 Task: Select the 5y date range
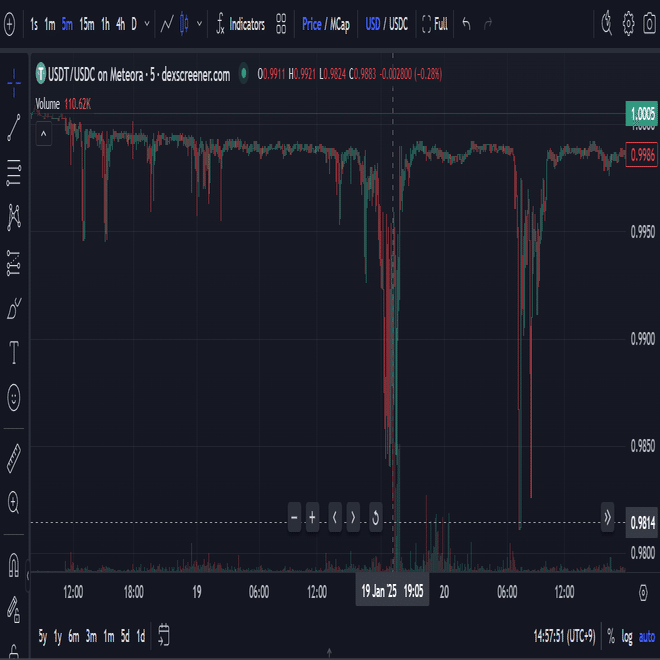coord(43,636)
